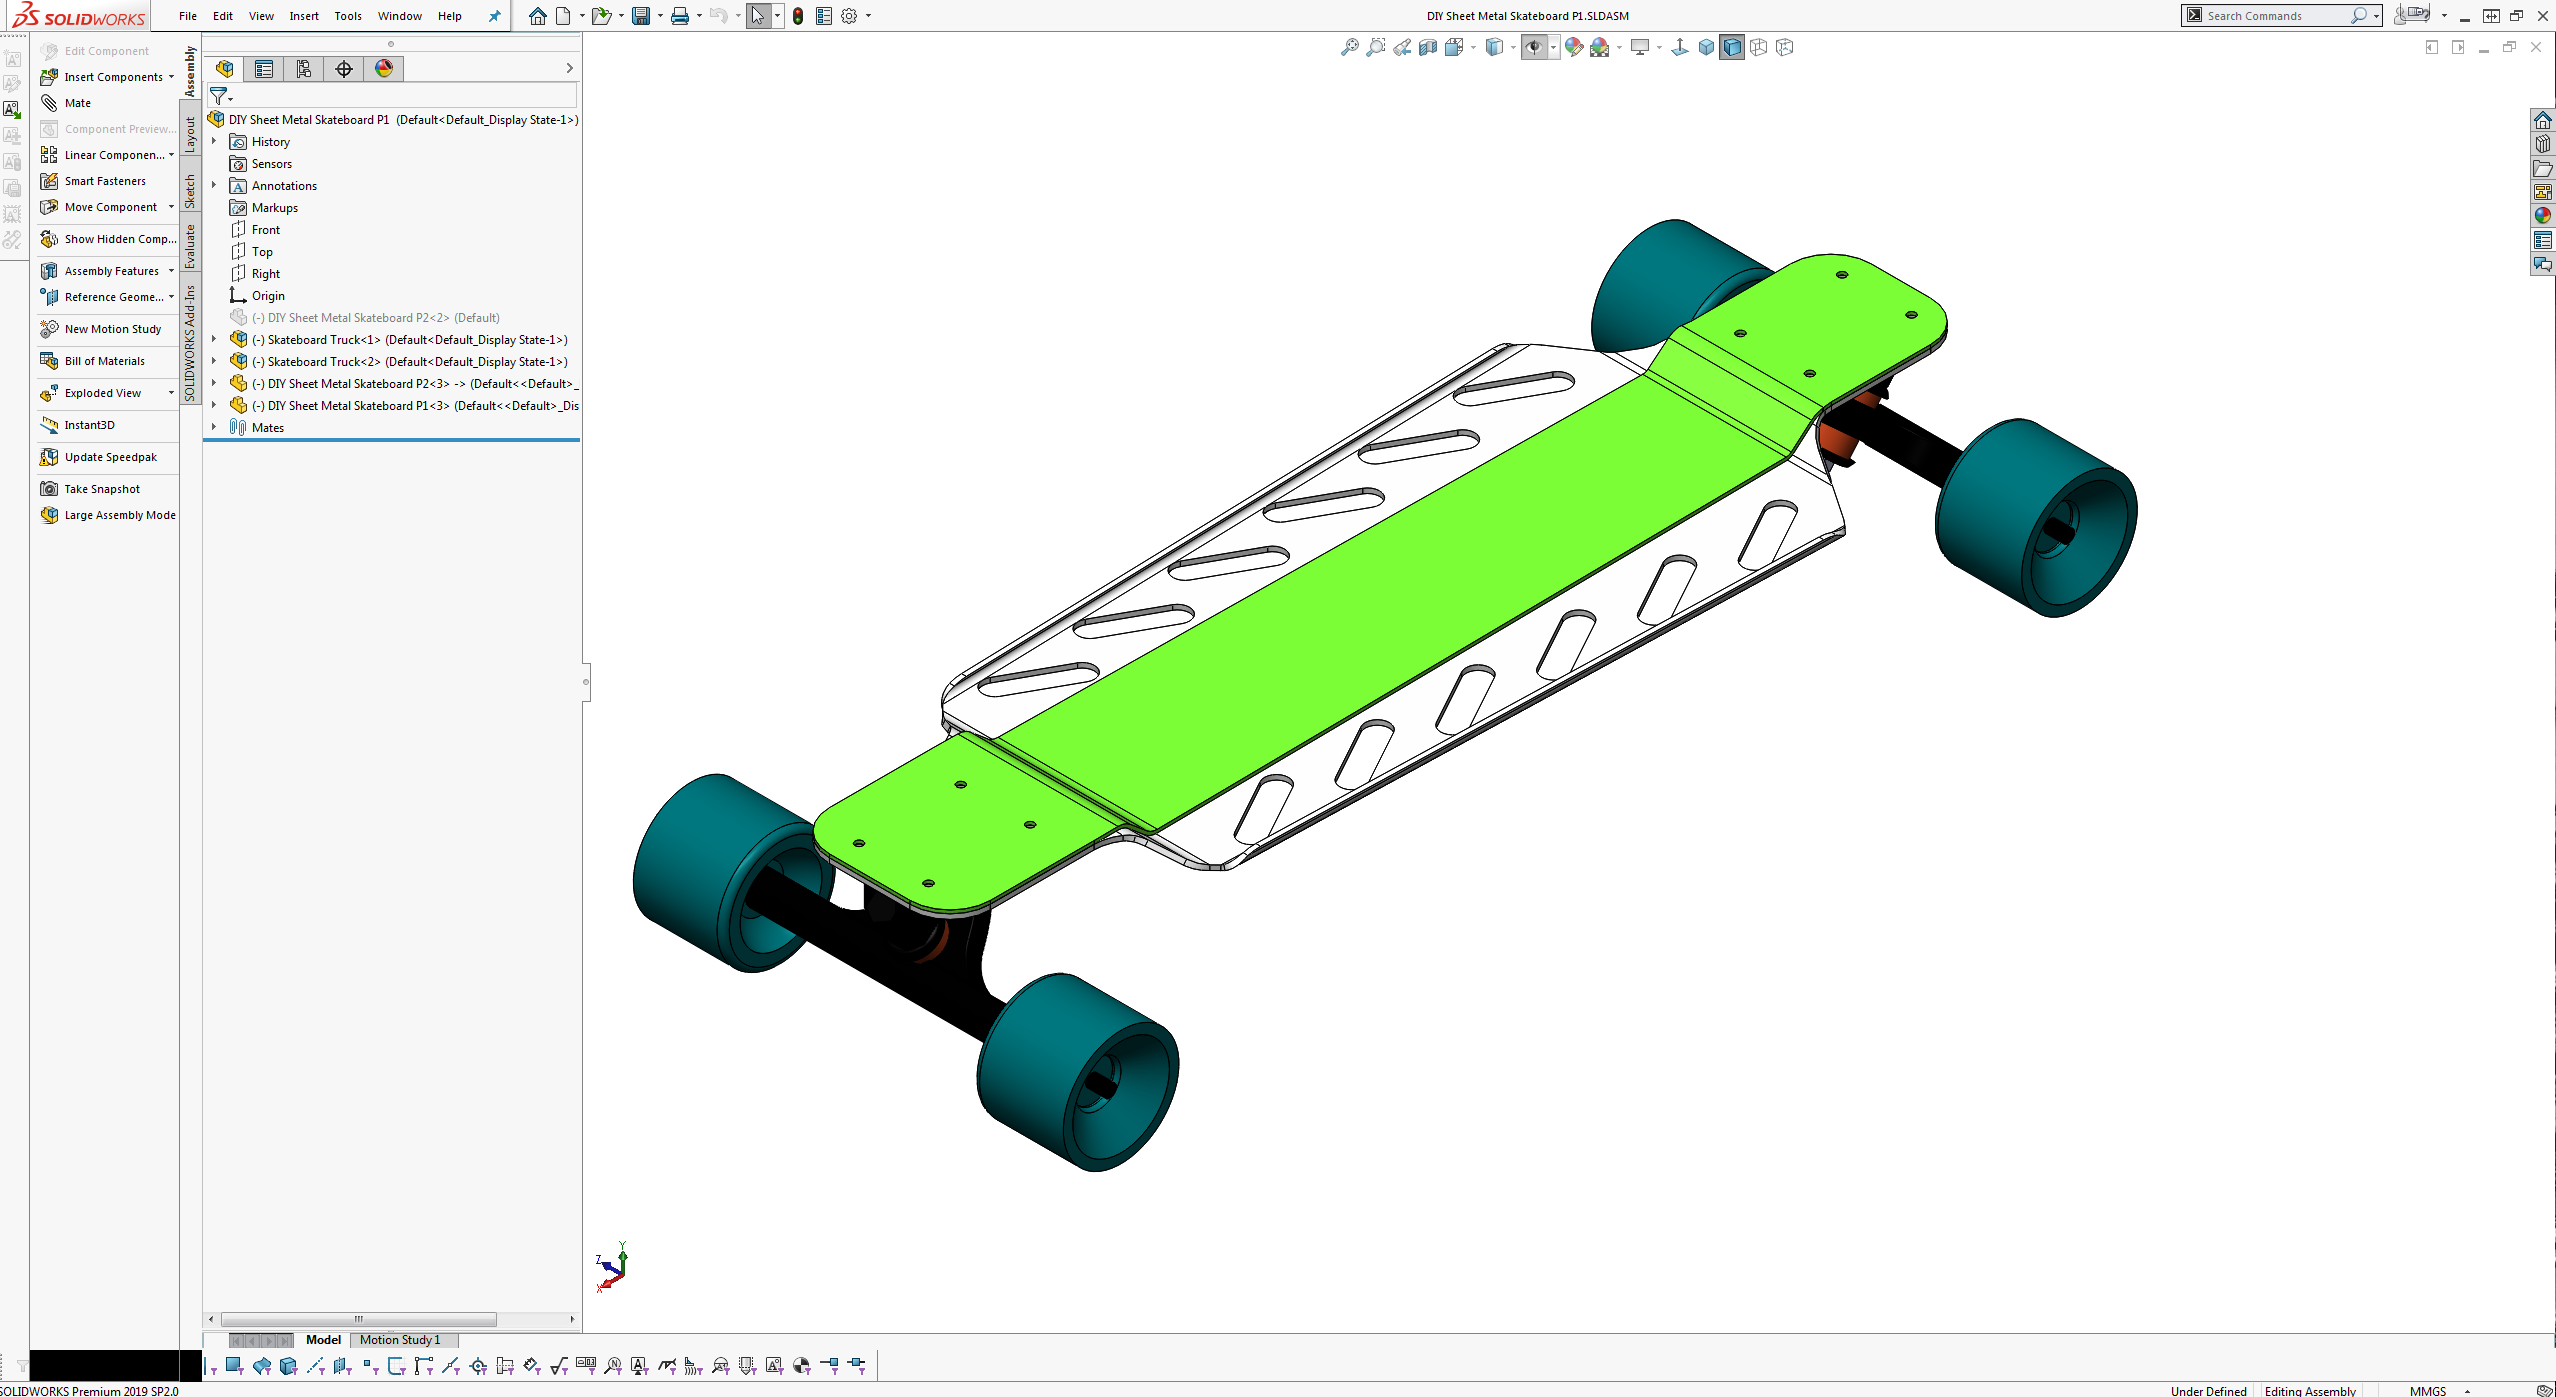Return to Previous View via telescope icon
Screen dimensions: 2556x1397
[x=1402, y=47]
